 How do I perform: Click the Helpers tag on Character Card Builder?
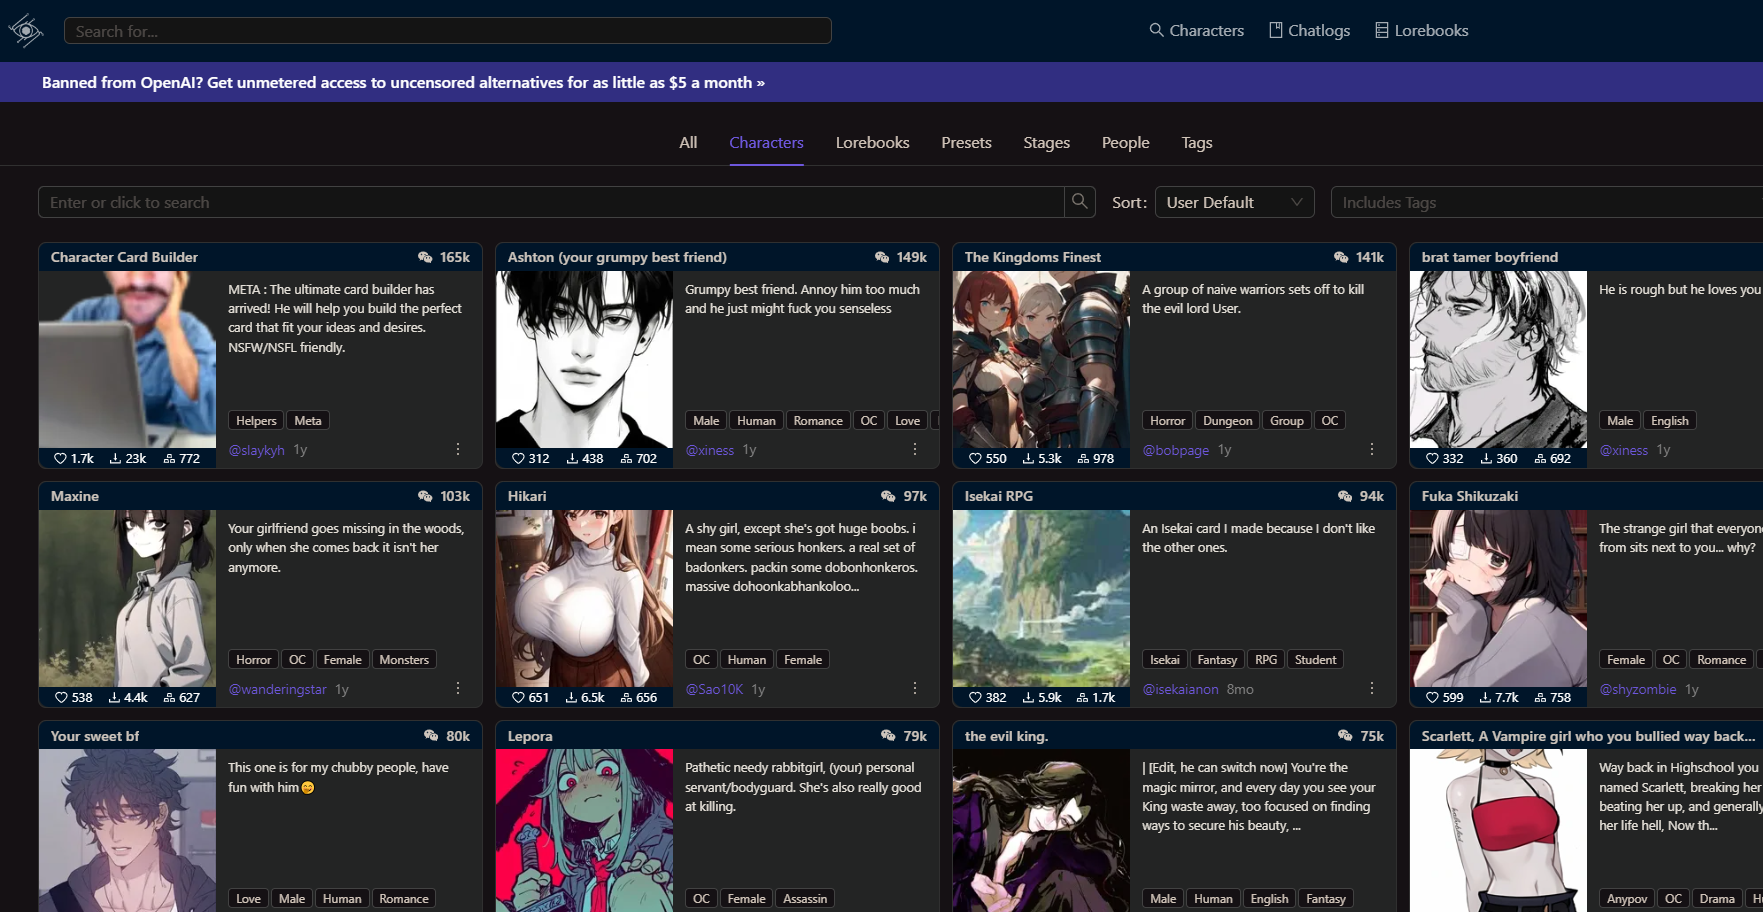pyautogui.click(x=256, y=421)
